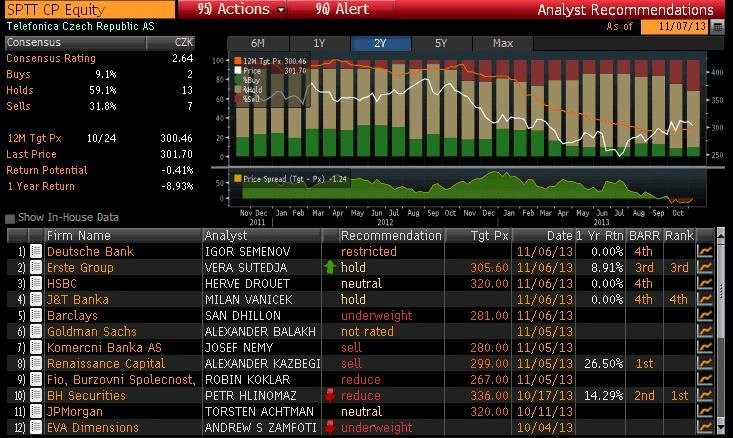Select the 2Y chart range tab
Screen dimensions: 733x438
point(380,43)
